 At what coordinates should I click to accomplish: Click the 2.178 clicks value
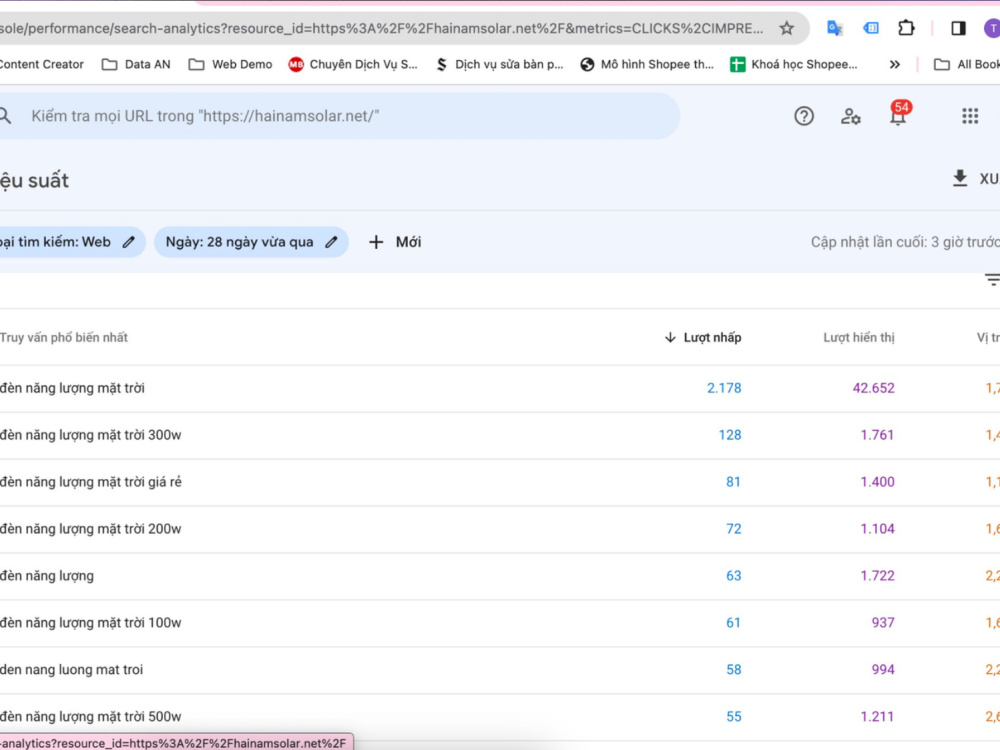point(724,388)
